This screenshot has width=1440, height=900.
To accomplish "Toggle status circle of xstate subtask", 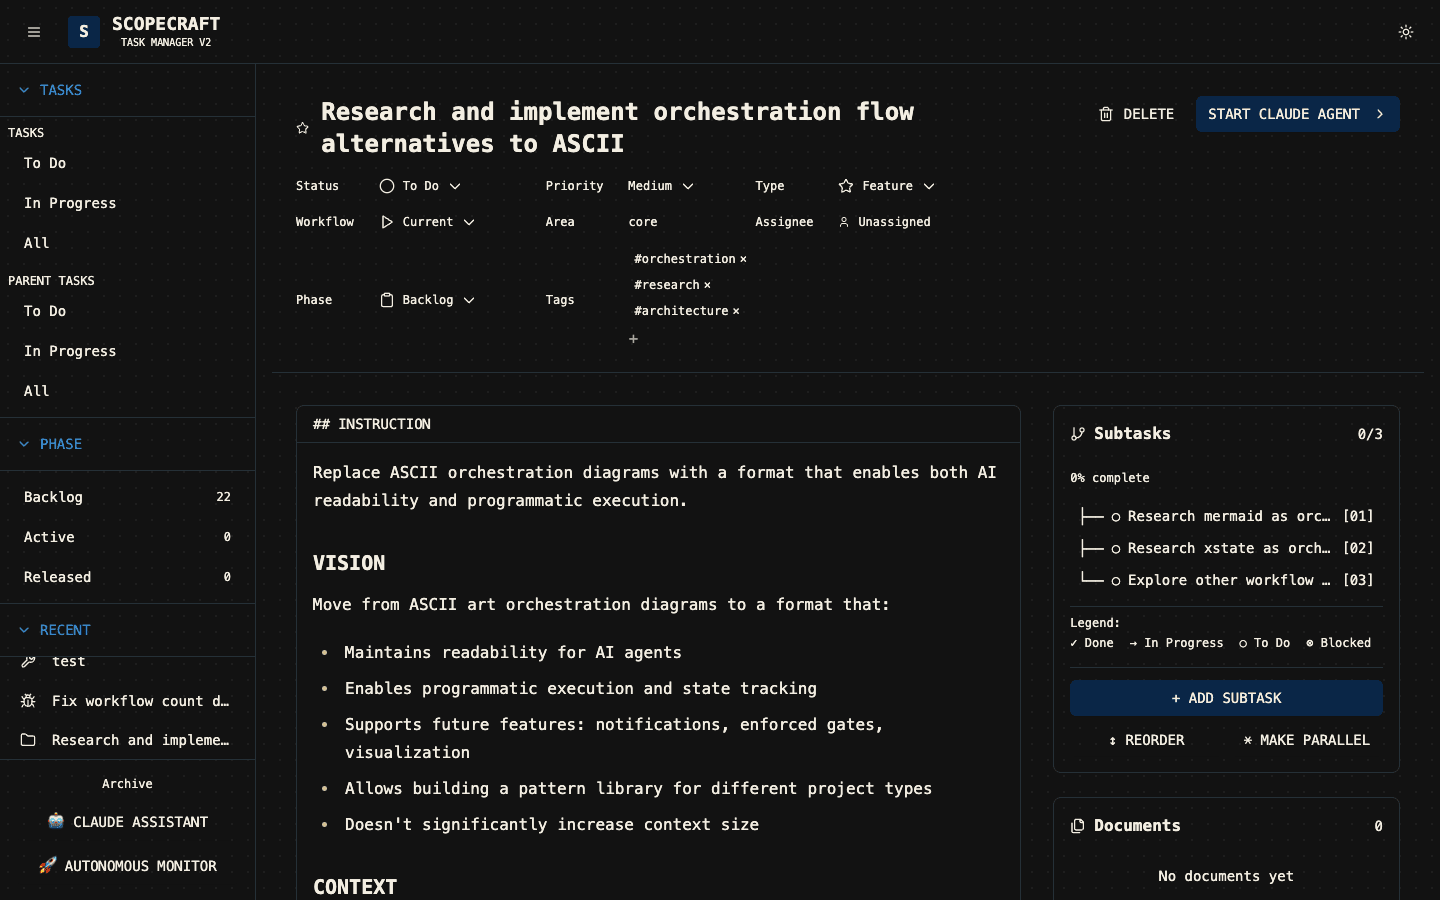I will tap(1115, 549).
